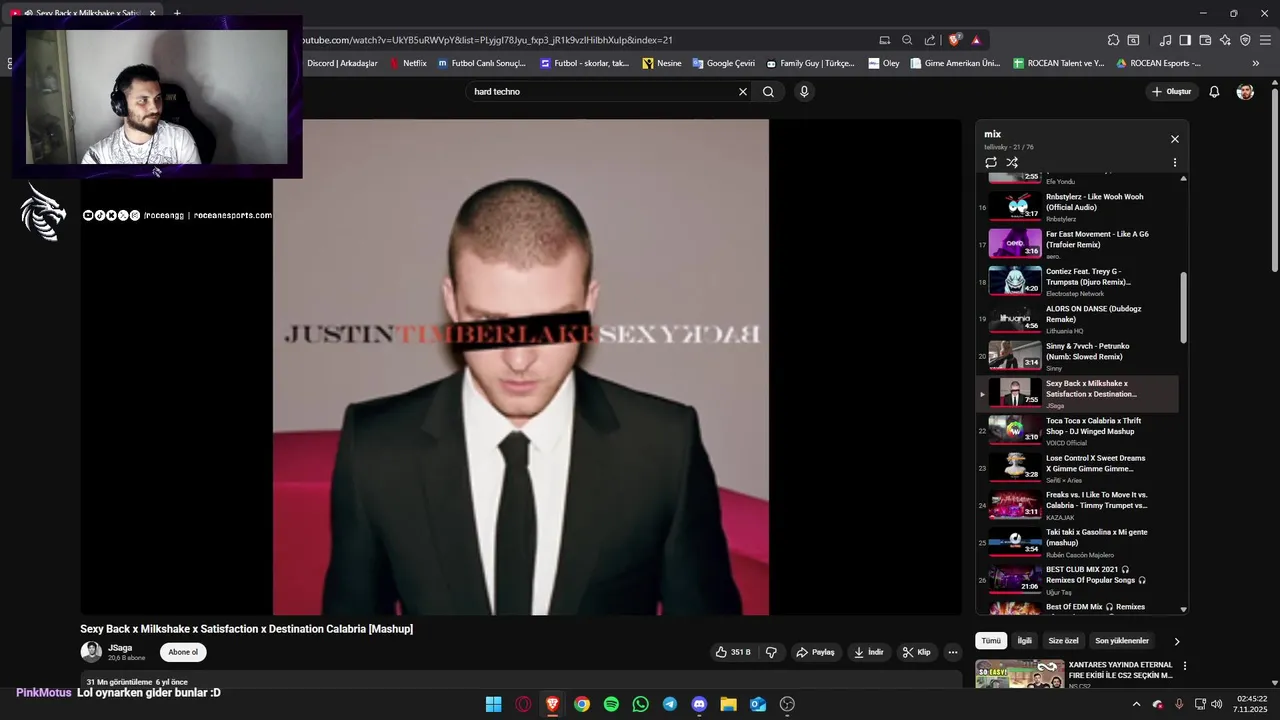Open the Google Çeviri bookmark
The height and width of the screenshot is (720, 1280).
tap(723, 63)
